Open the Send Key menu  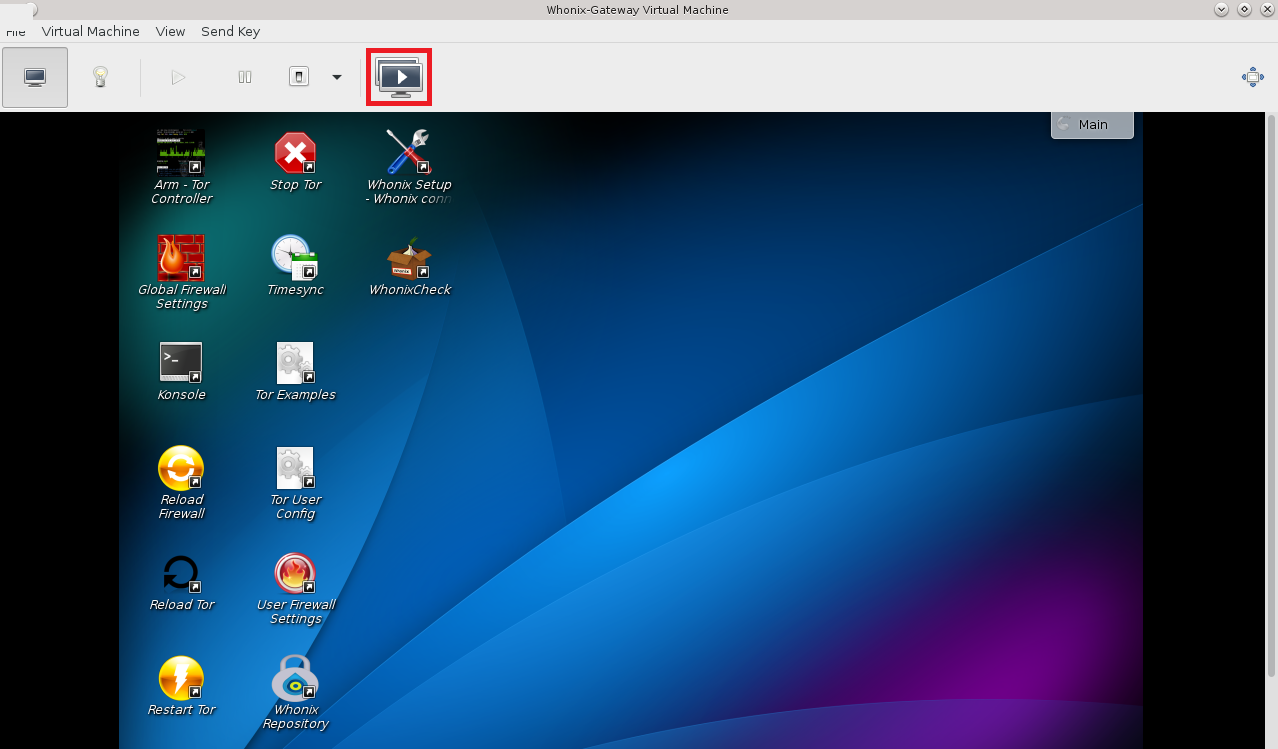pyautogui.click(x=230, y=31)
